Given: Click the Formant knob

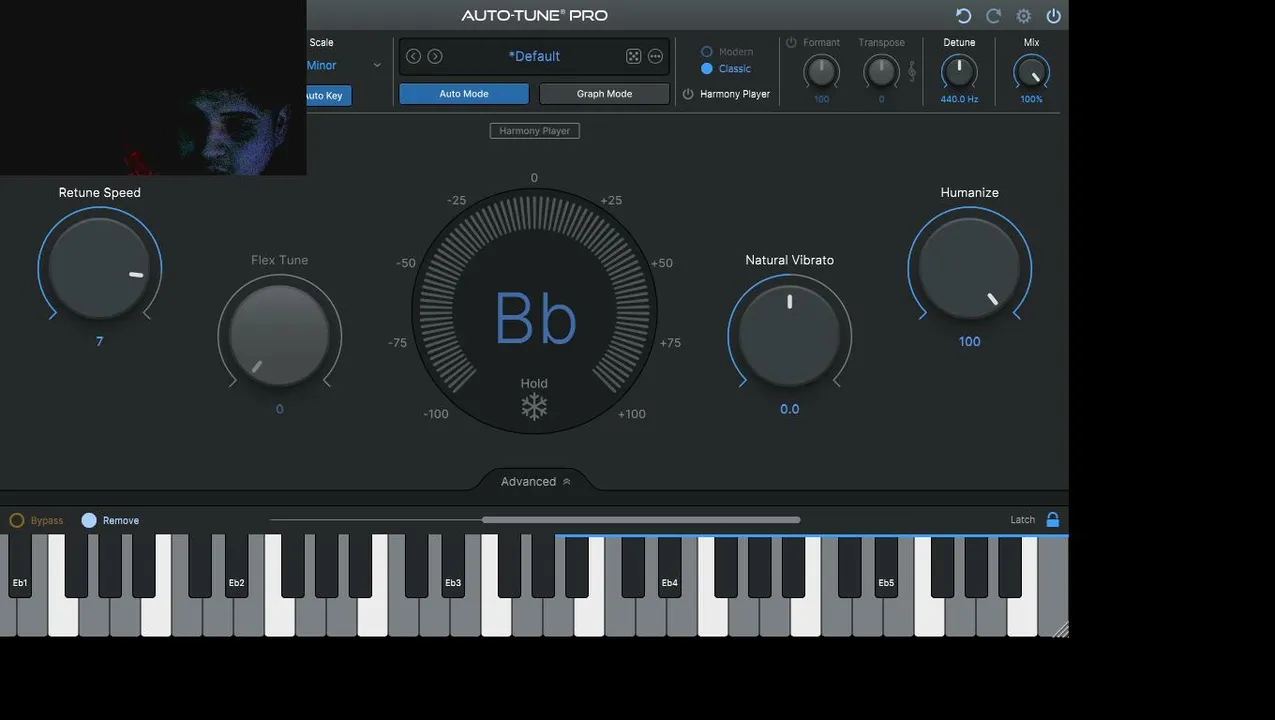Looking at the screenshot, I should (x=821, y=72).
